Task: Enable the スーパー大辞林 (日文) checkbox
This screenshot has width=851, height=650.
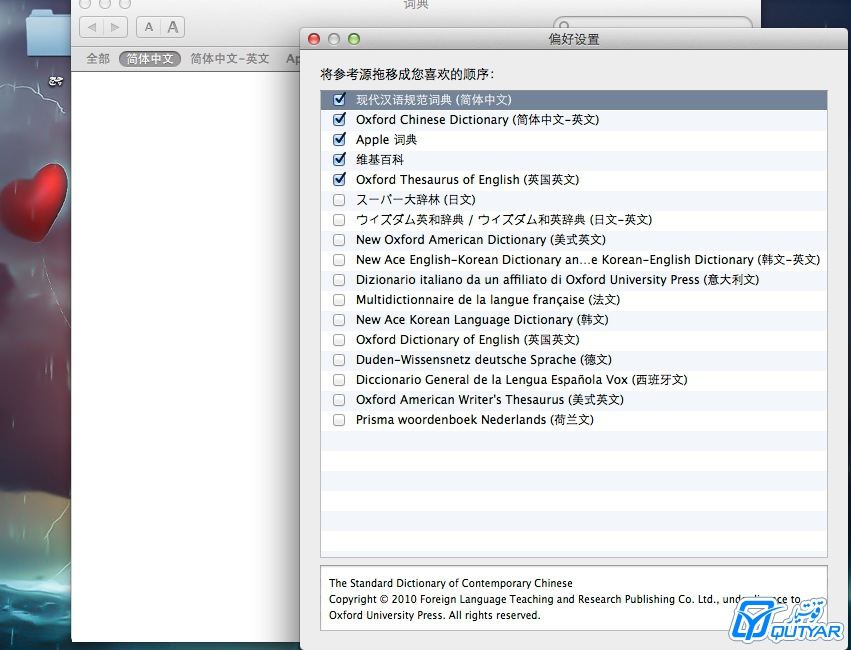Action: (339, 200)
